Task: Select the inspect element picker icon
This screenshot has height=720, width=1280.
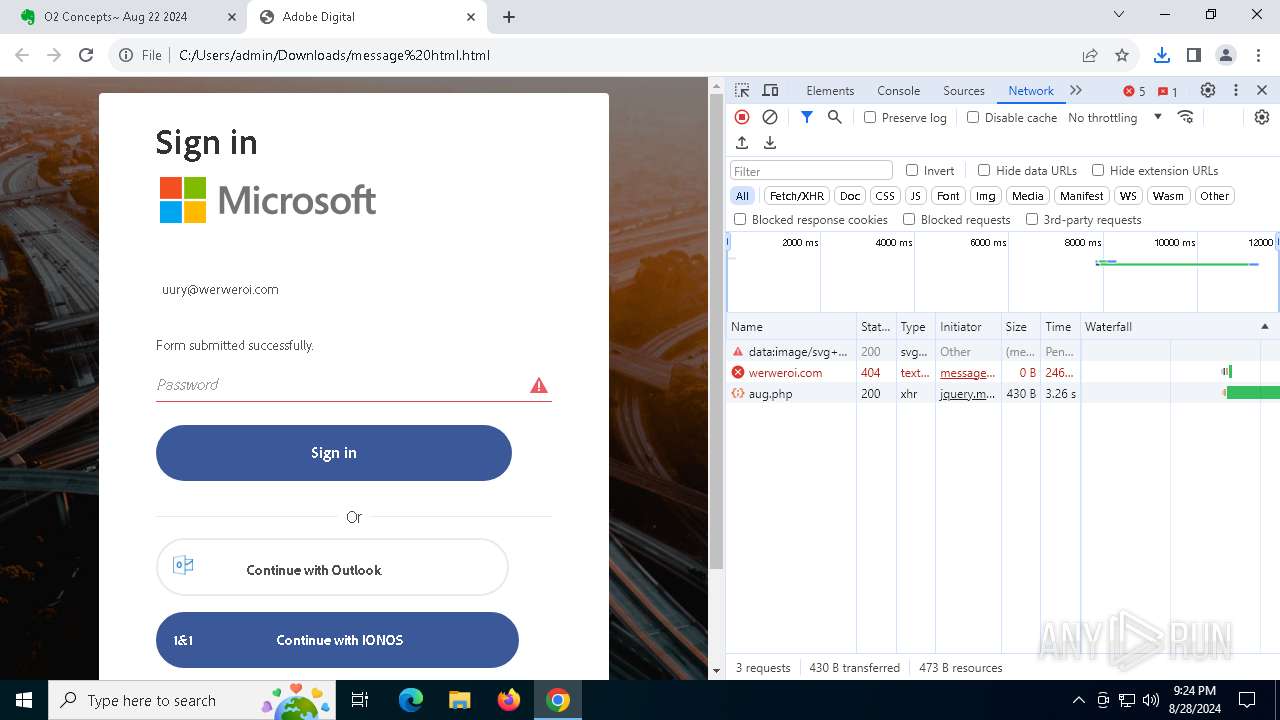Action: tap(742, 90)
